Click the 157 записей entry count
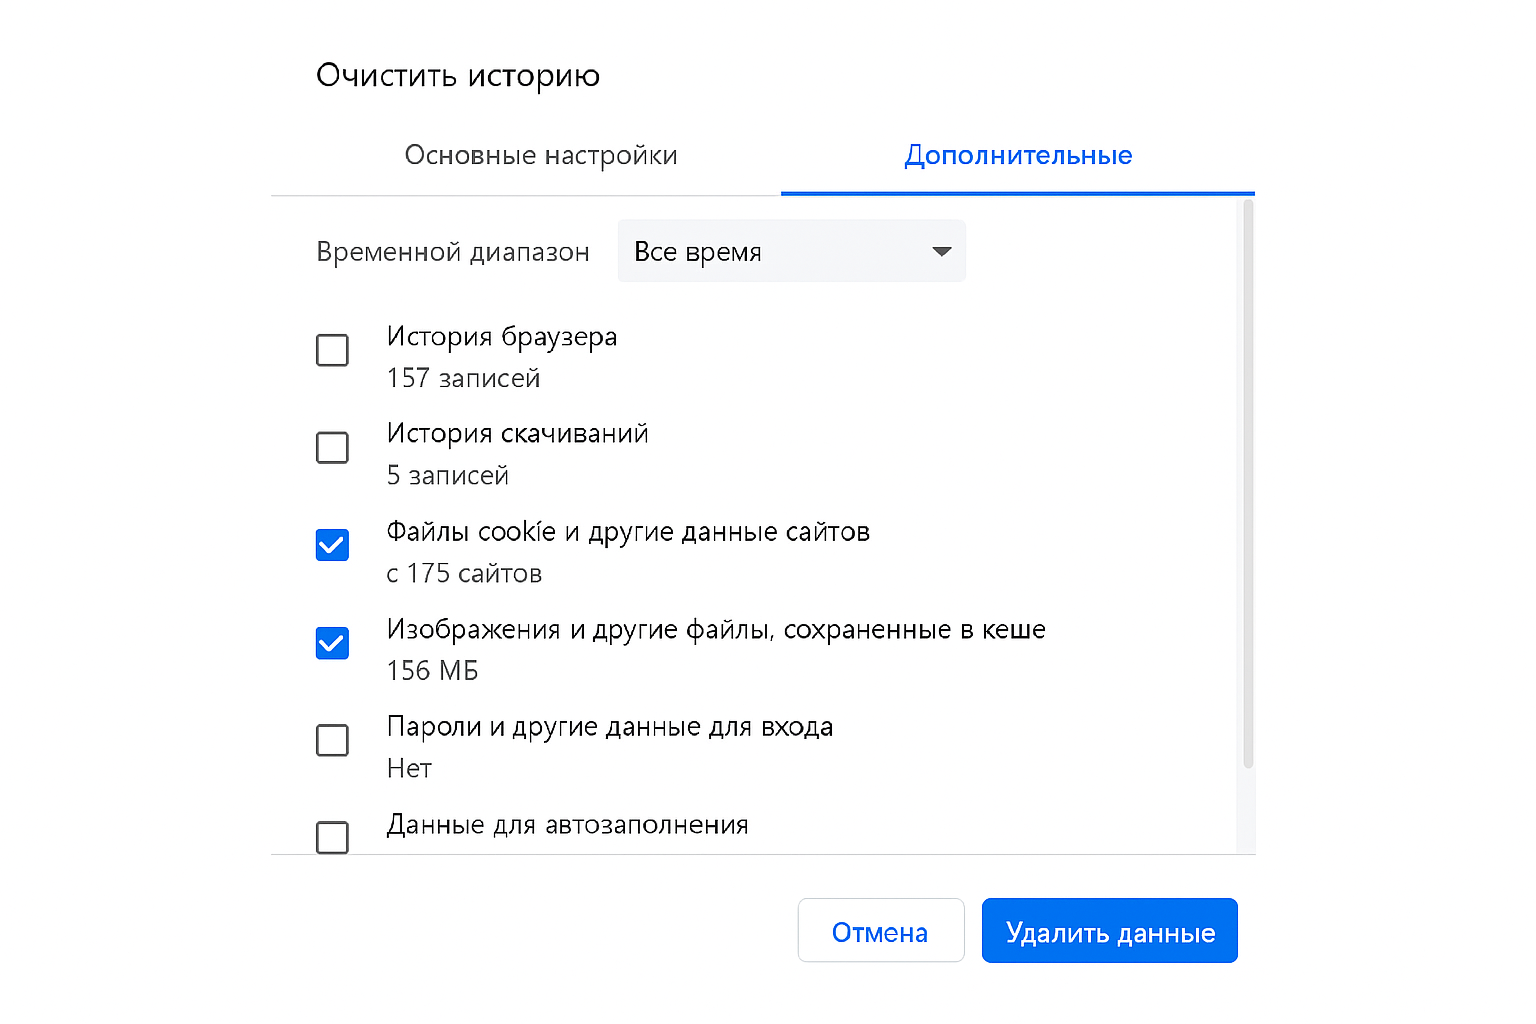Screen dimensions: 1536x1024 click(x=463, y=378)
